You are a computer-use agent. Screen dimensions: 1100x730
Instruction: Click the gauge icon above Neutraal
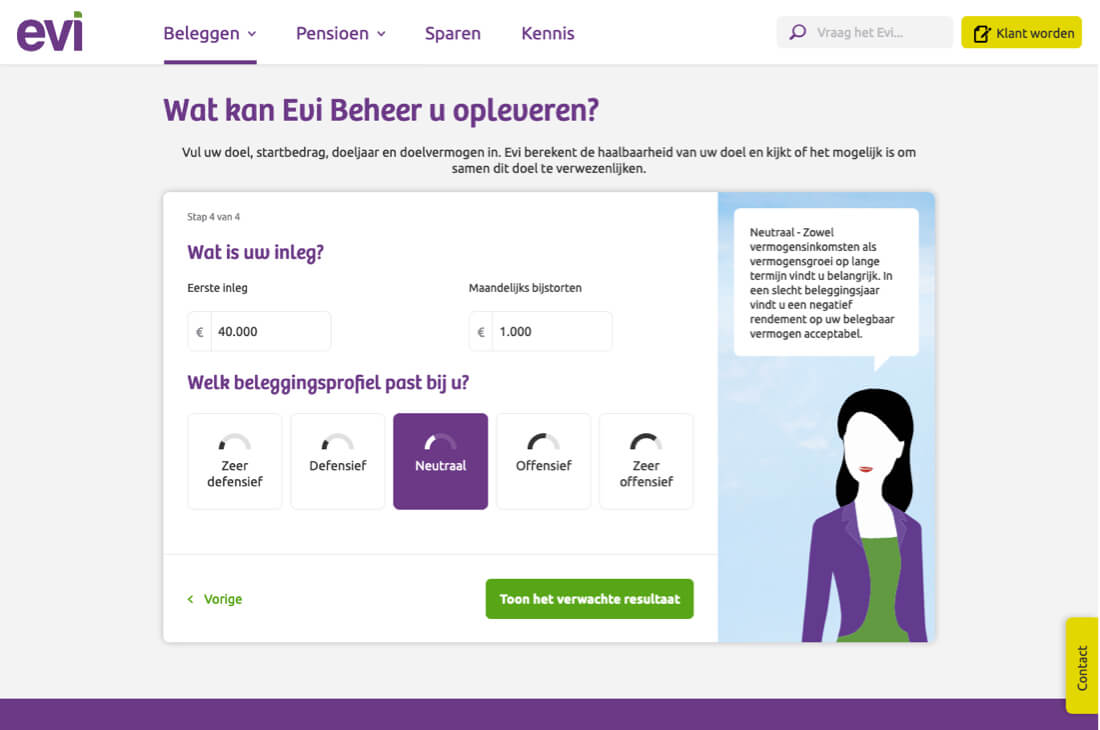click(441, 442)
